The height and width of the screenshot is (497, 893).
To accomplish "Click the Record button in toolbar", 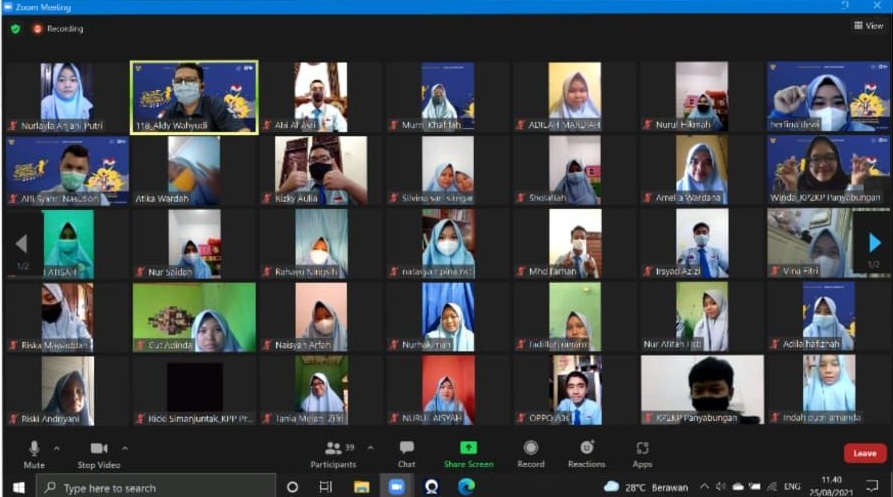I will click(530, 453).
